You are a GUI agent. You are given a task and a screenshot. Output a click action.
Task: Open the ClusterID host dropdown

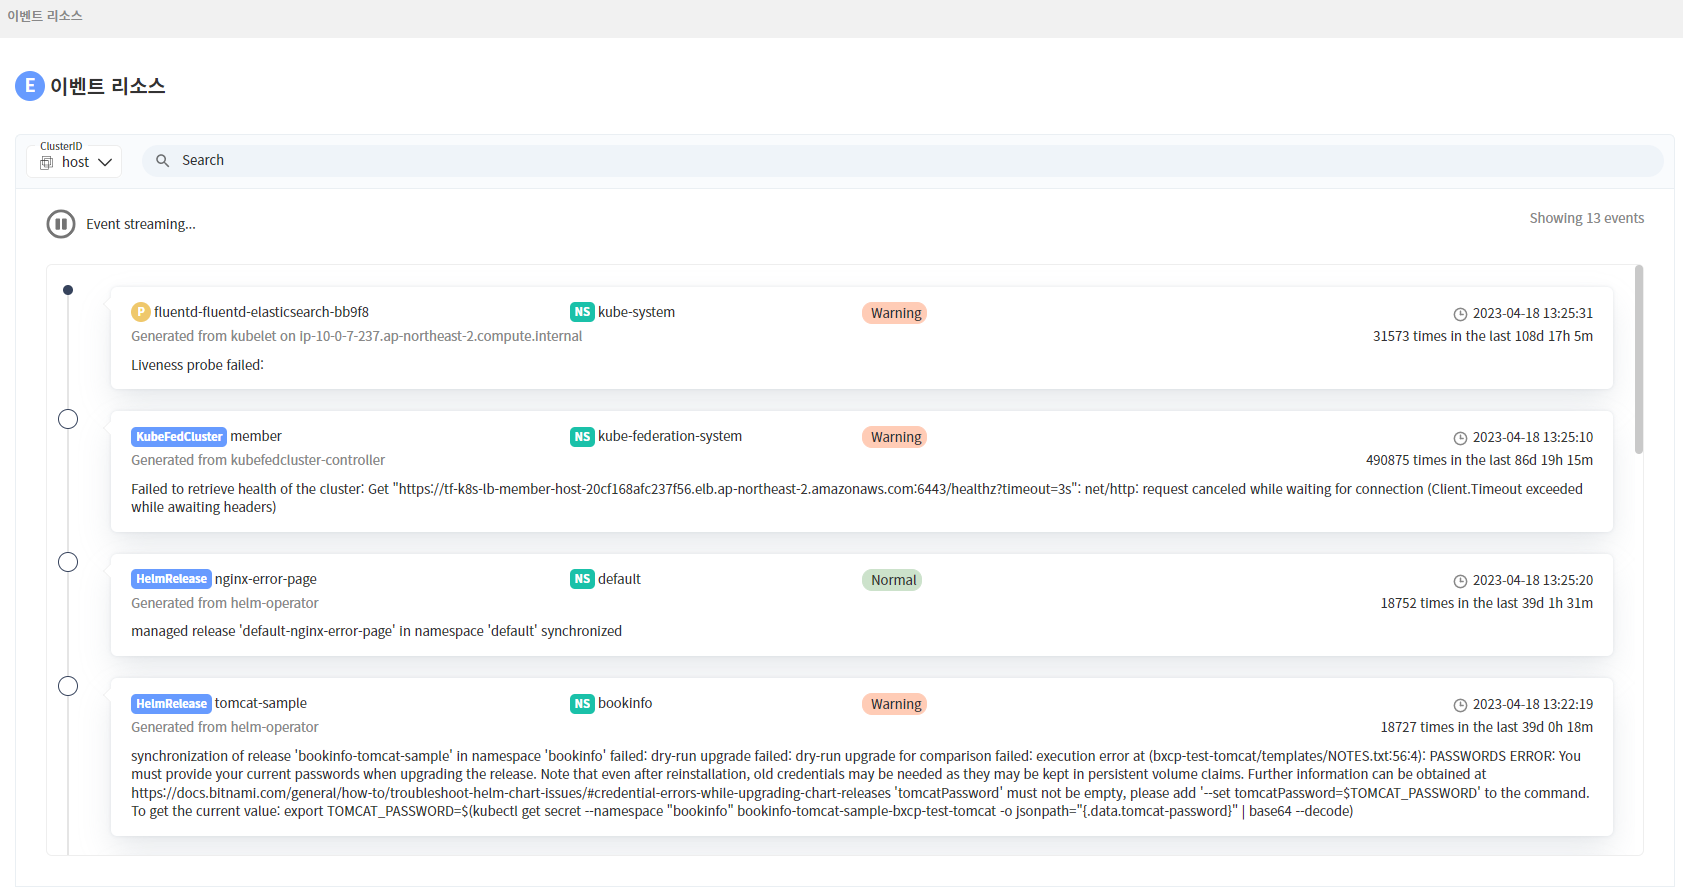(x=75, y=161)
